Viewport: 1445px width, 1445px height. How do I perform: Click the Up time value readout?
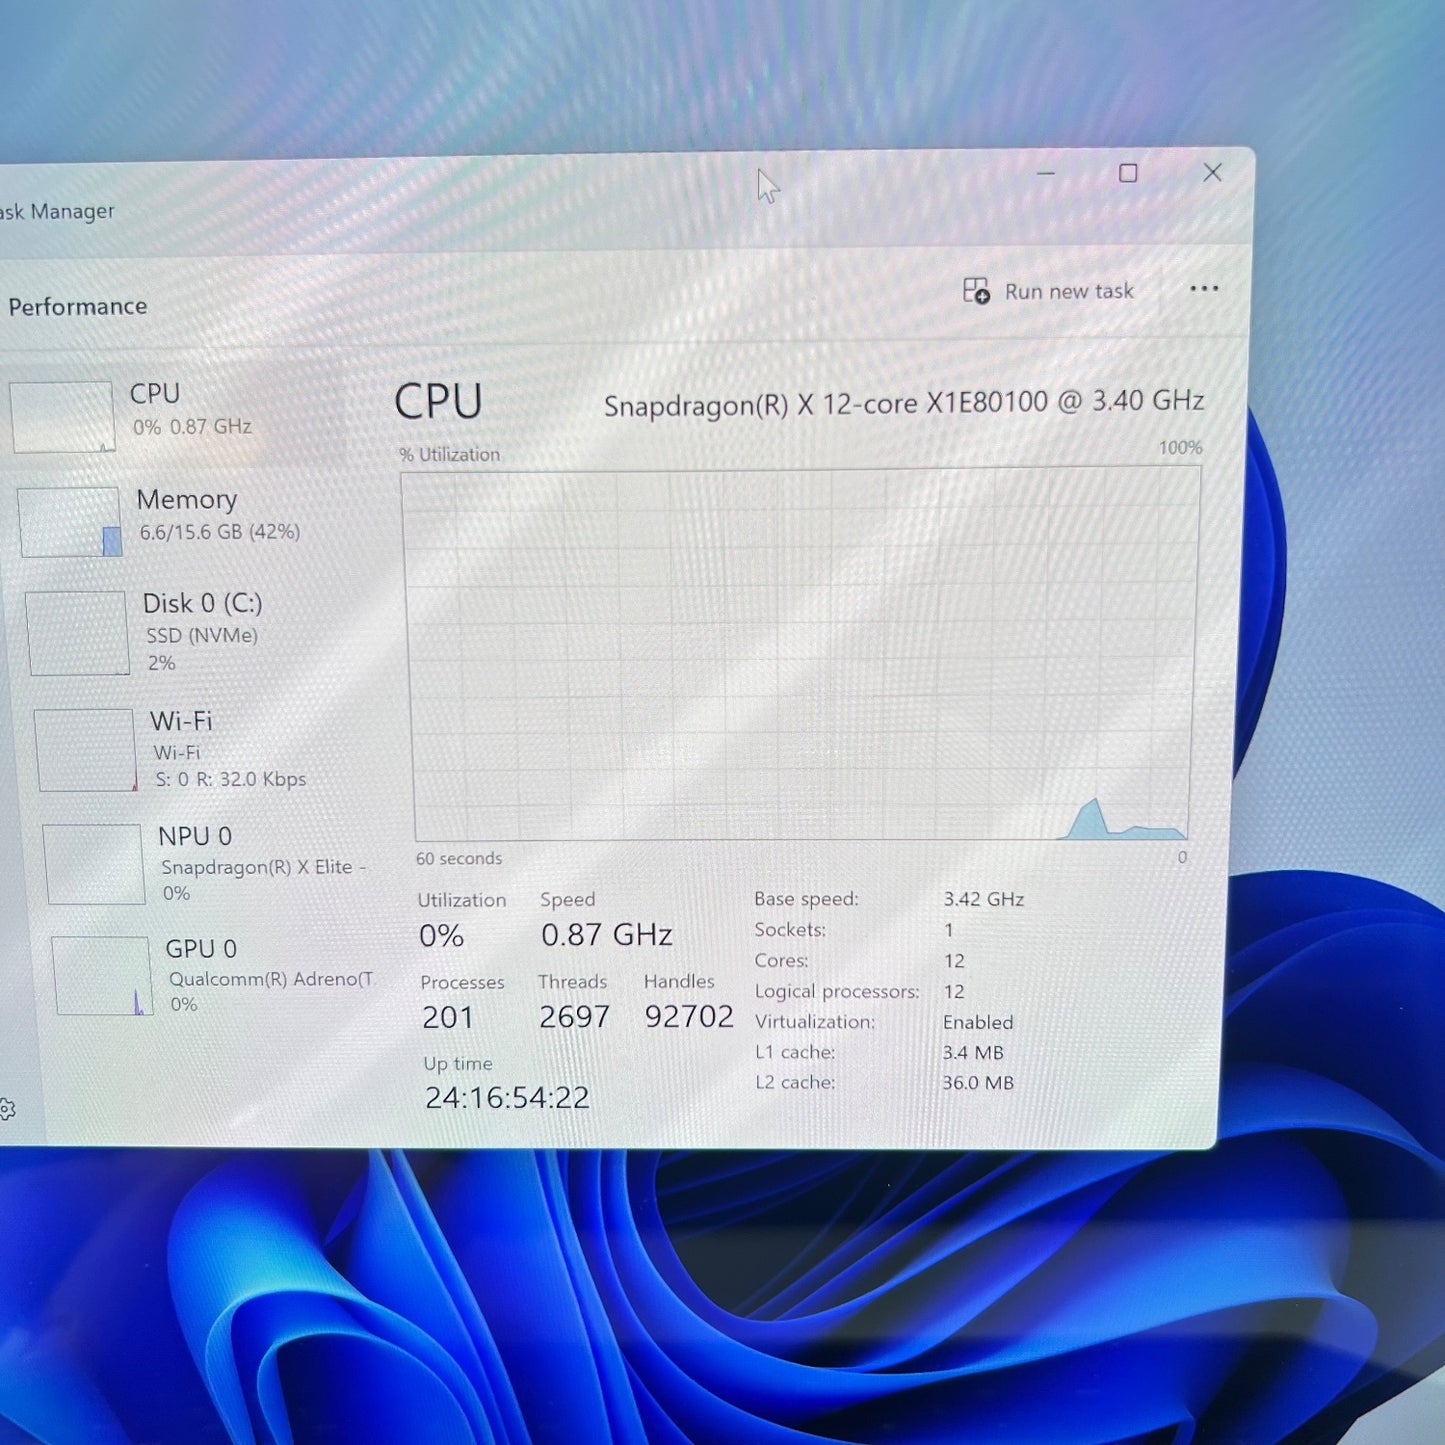tap(505, 1097)
